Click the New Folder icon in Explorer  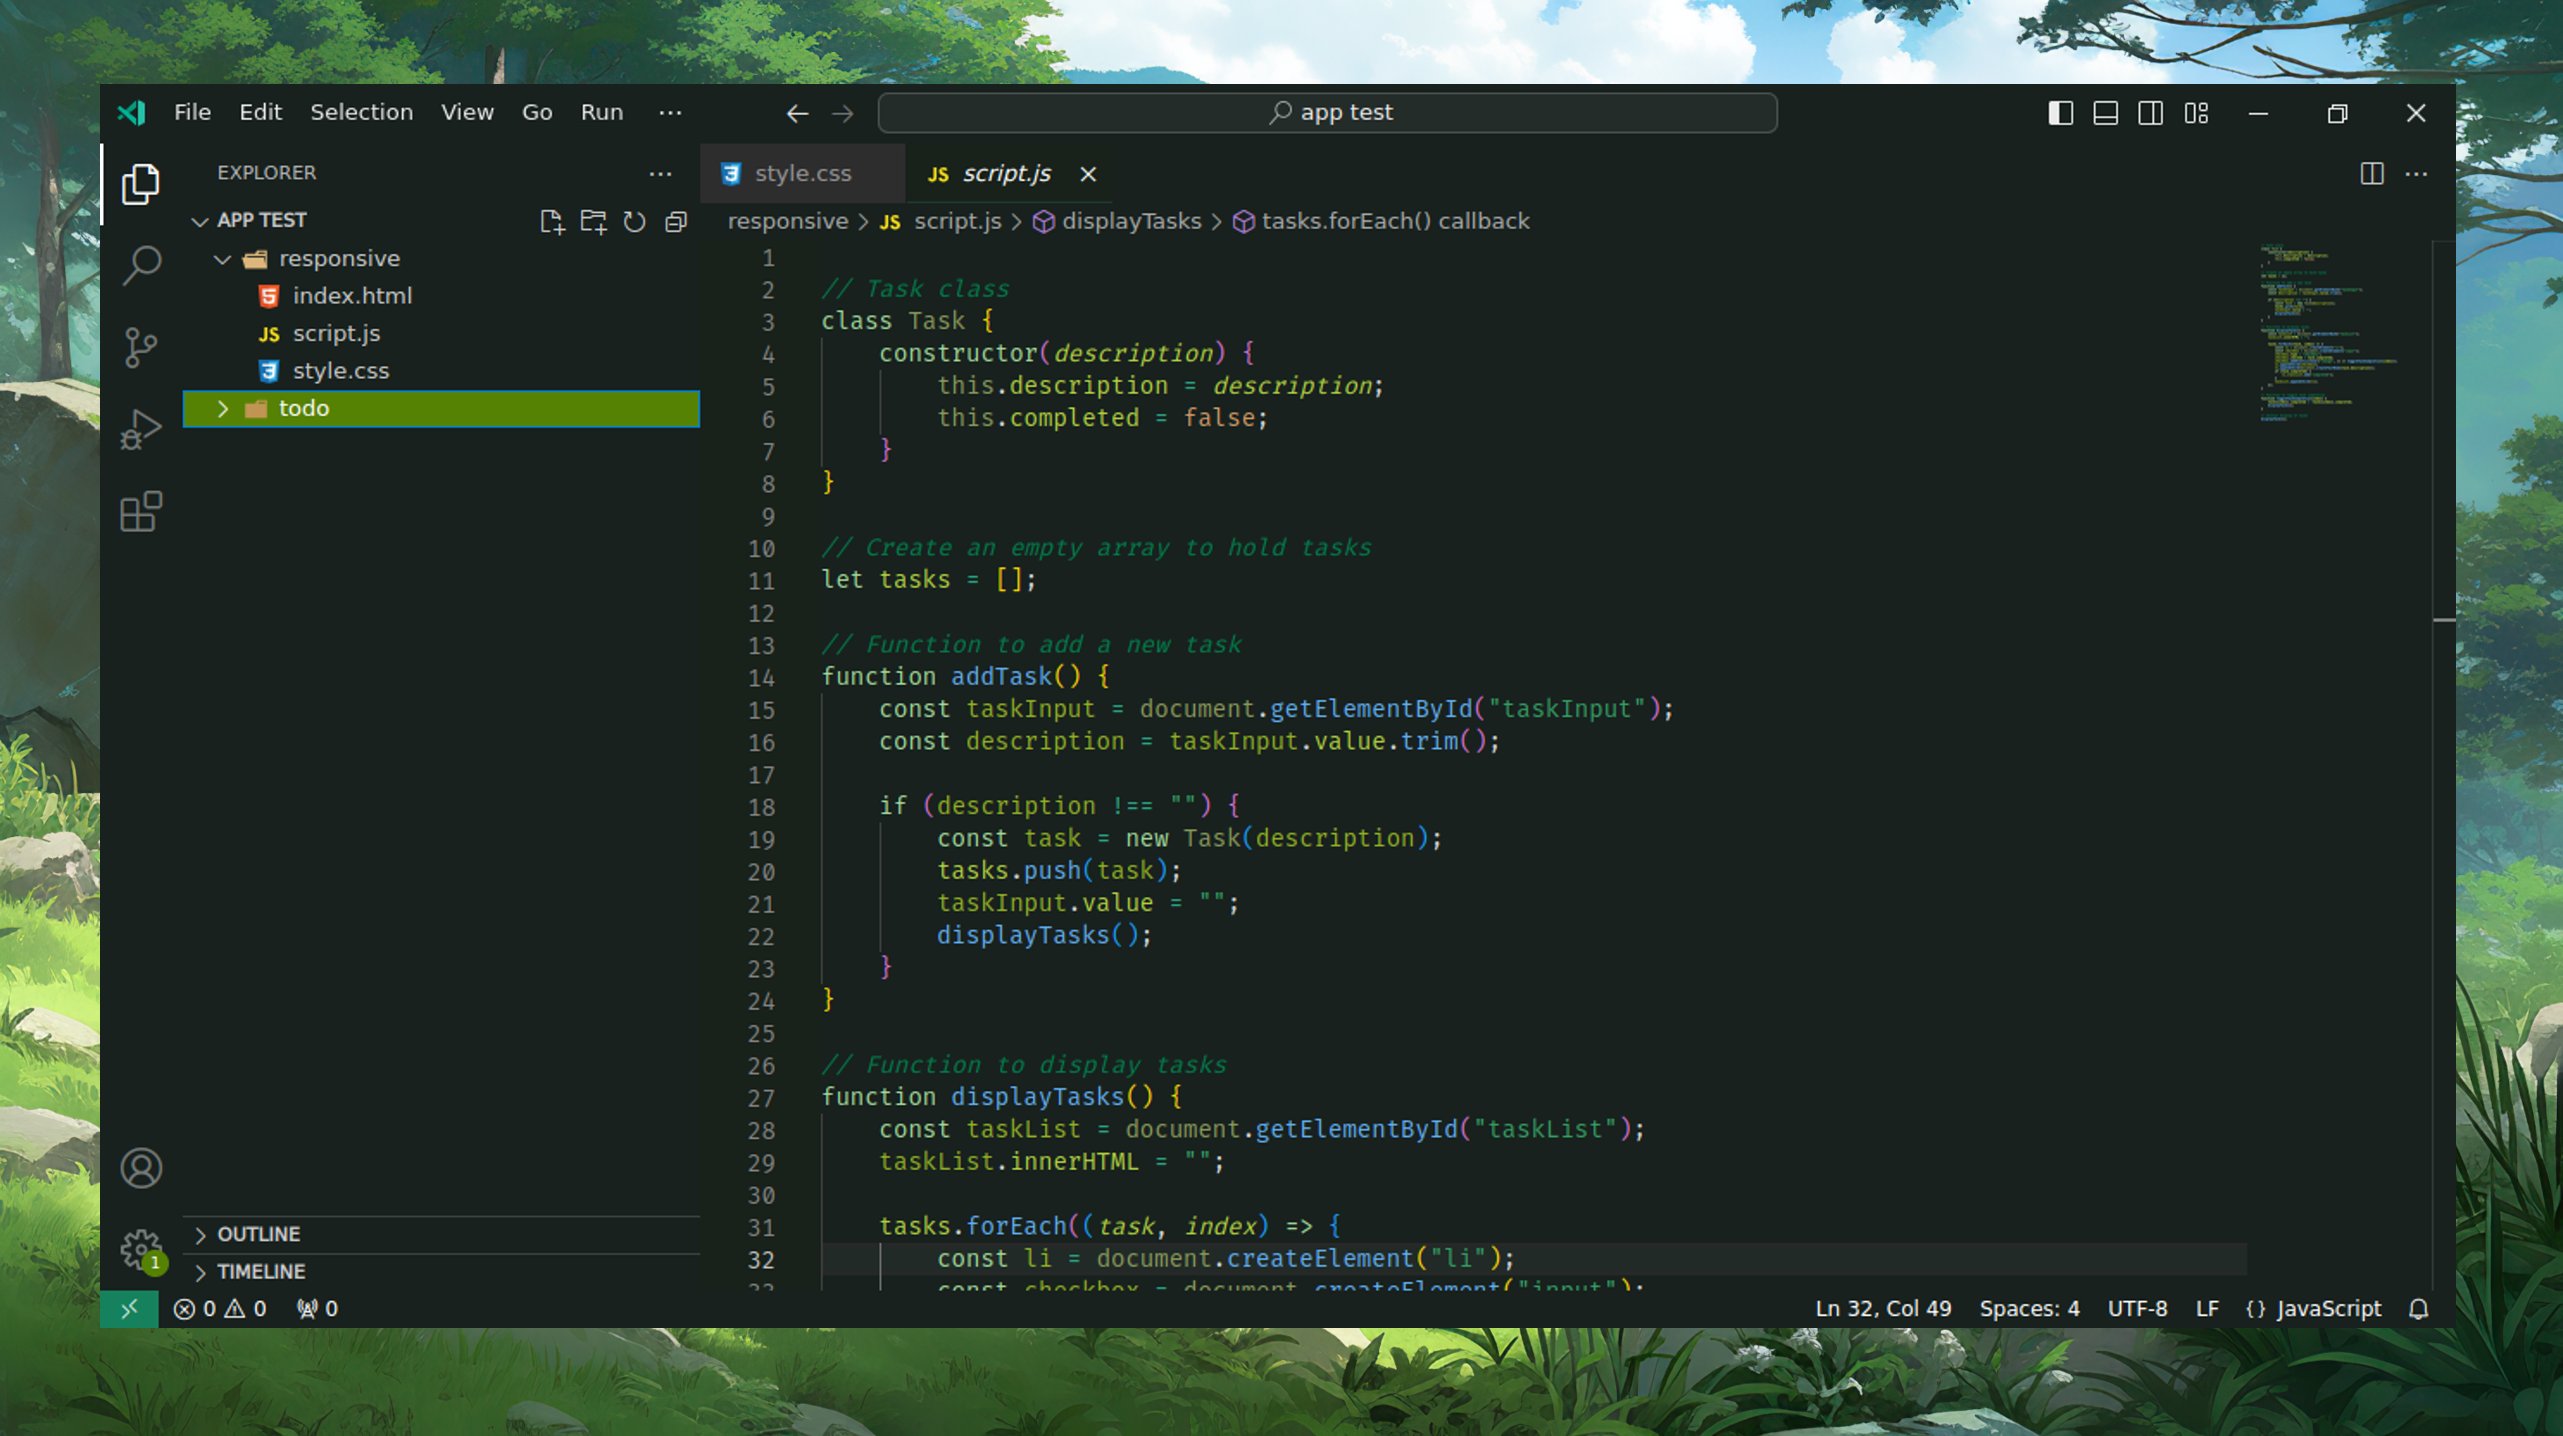(x=593, y=221)
